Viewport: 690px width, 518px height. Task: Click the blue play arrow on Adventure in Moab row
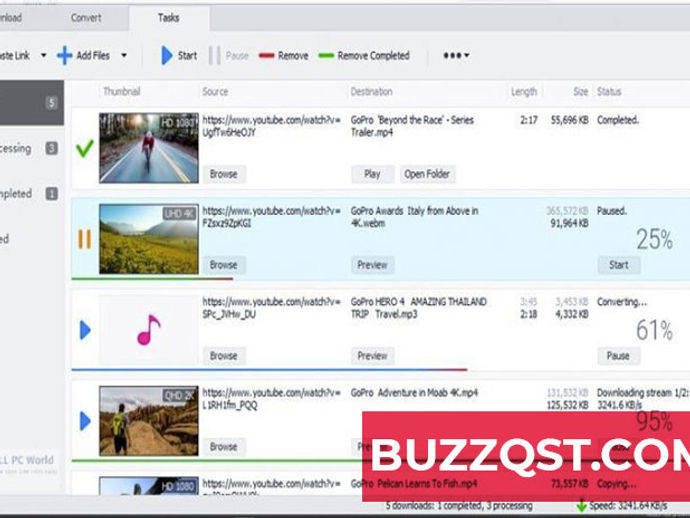85,421
